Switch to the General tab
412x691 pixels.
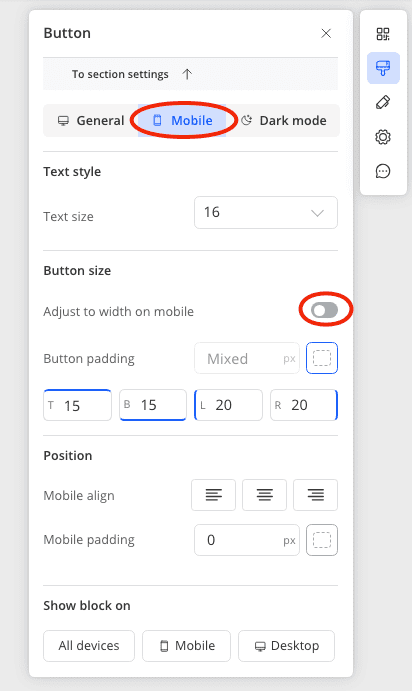tap(91, 120)
